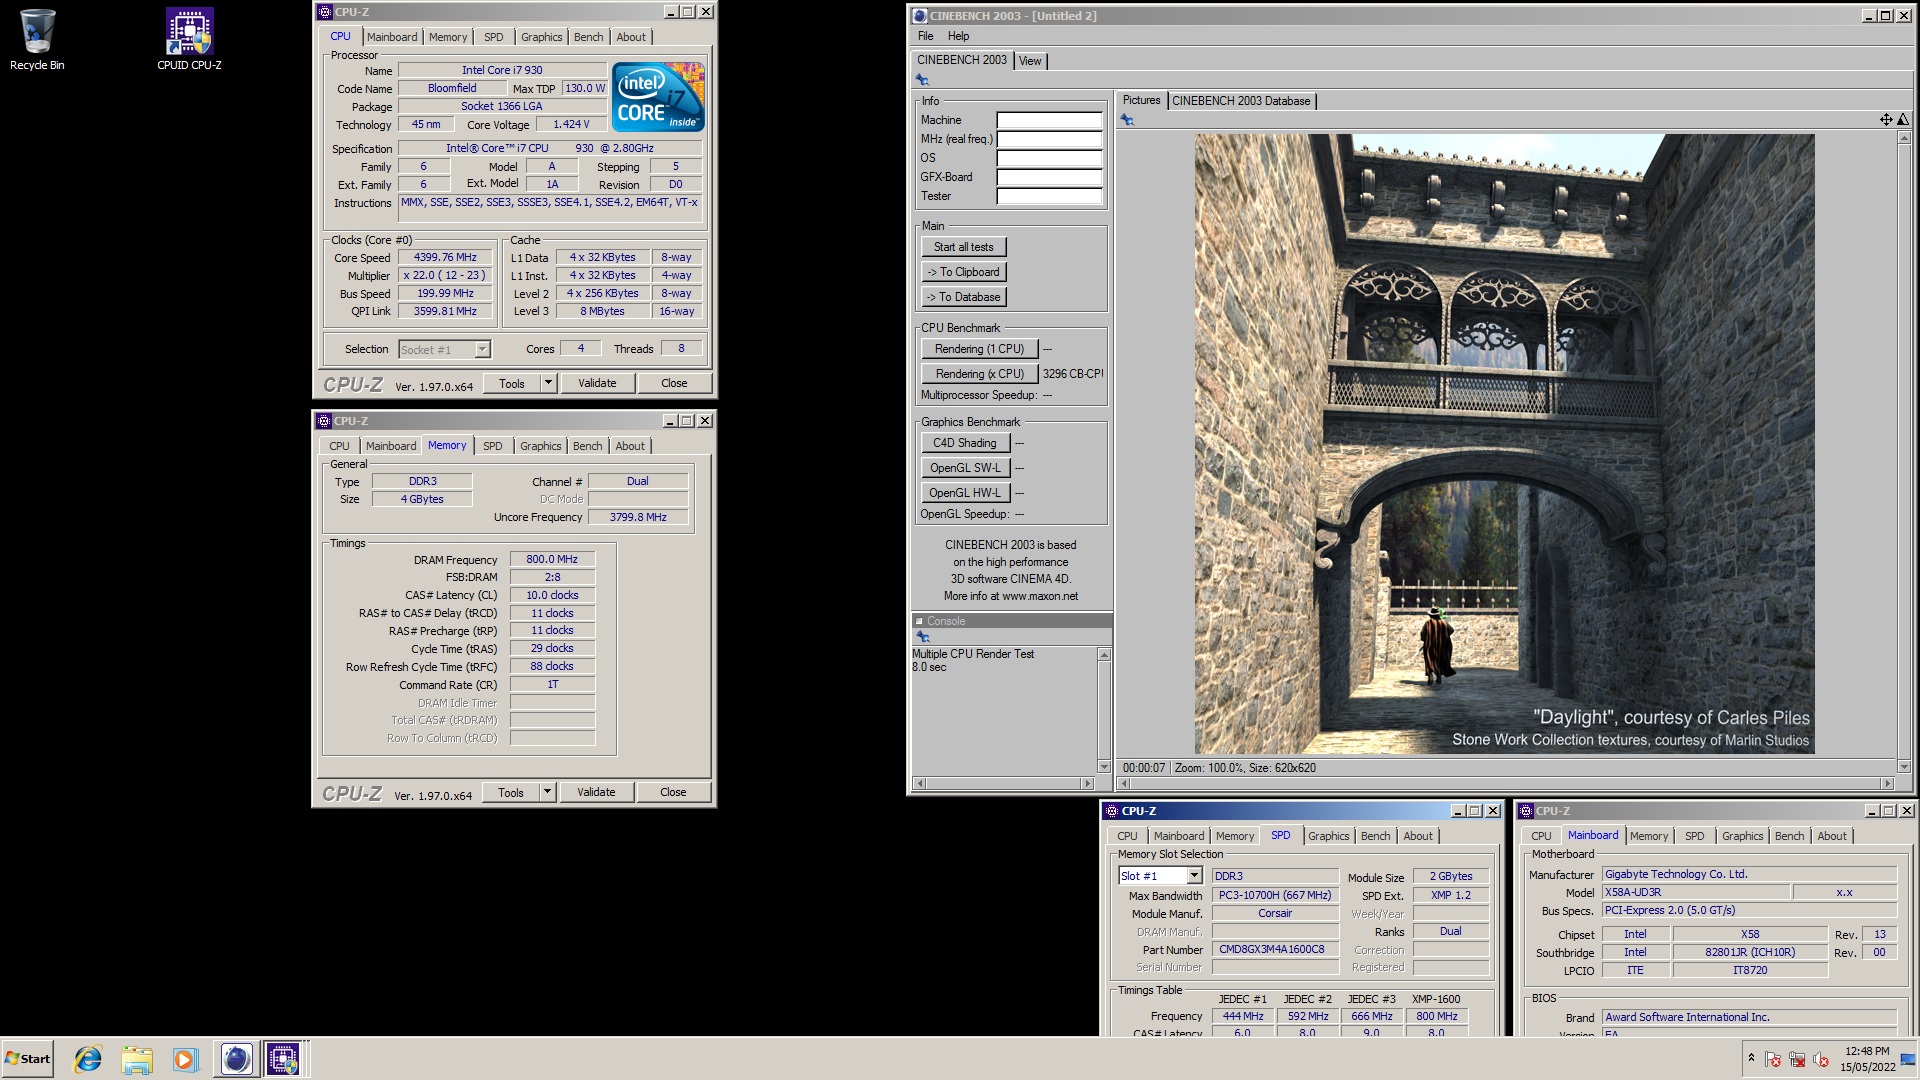Click the 3296 CB-CPU score value

point(1073,374)
